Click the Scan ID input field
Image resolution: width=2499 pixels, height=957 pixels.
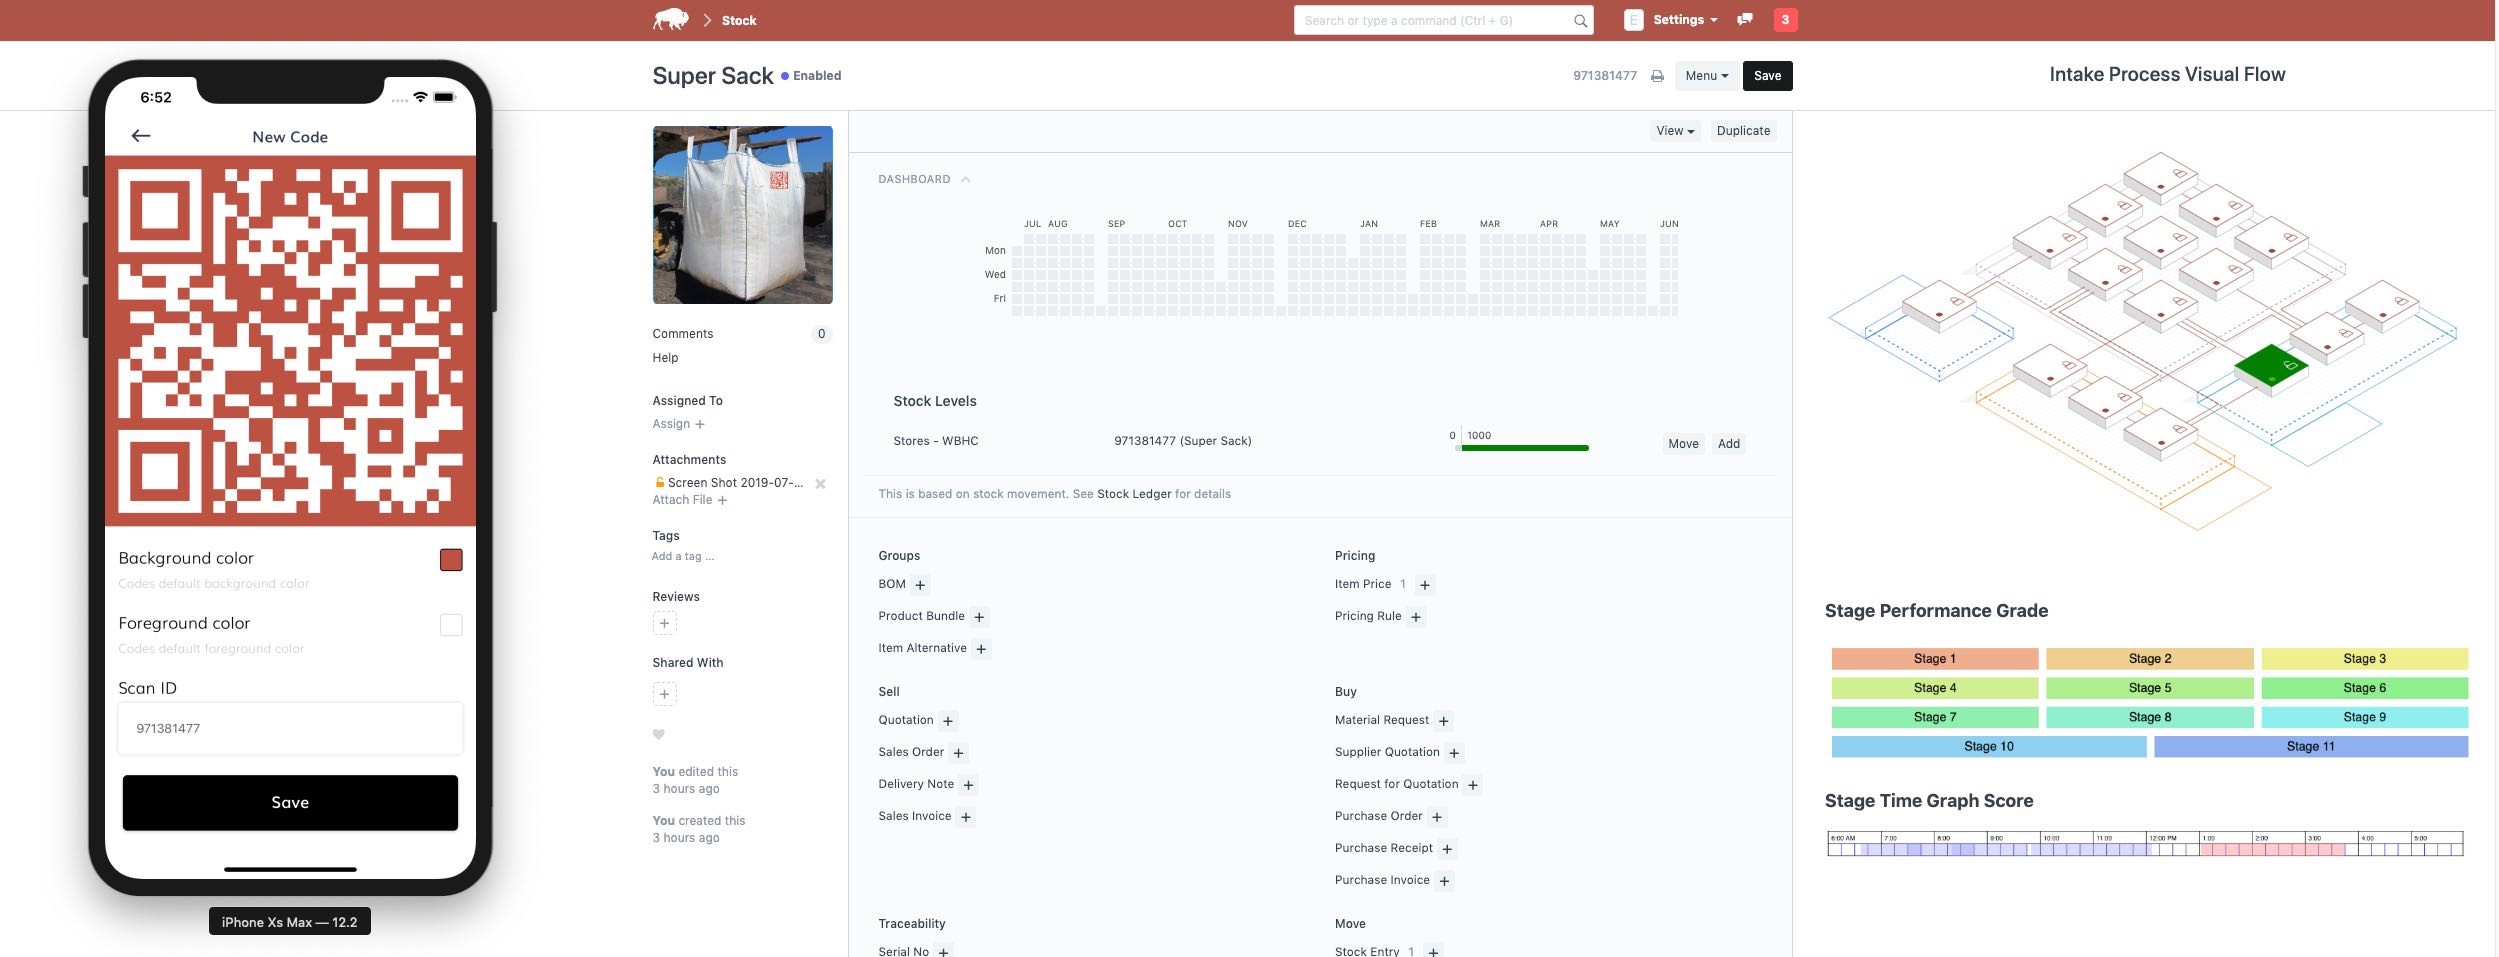(x=290, y=729)
